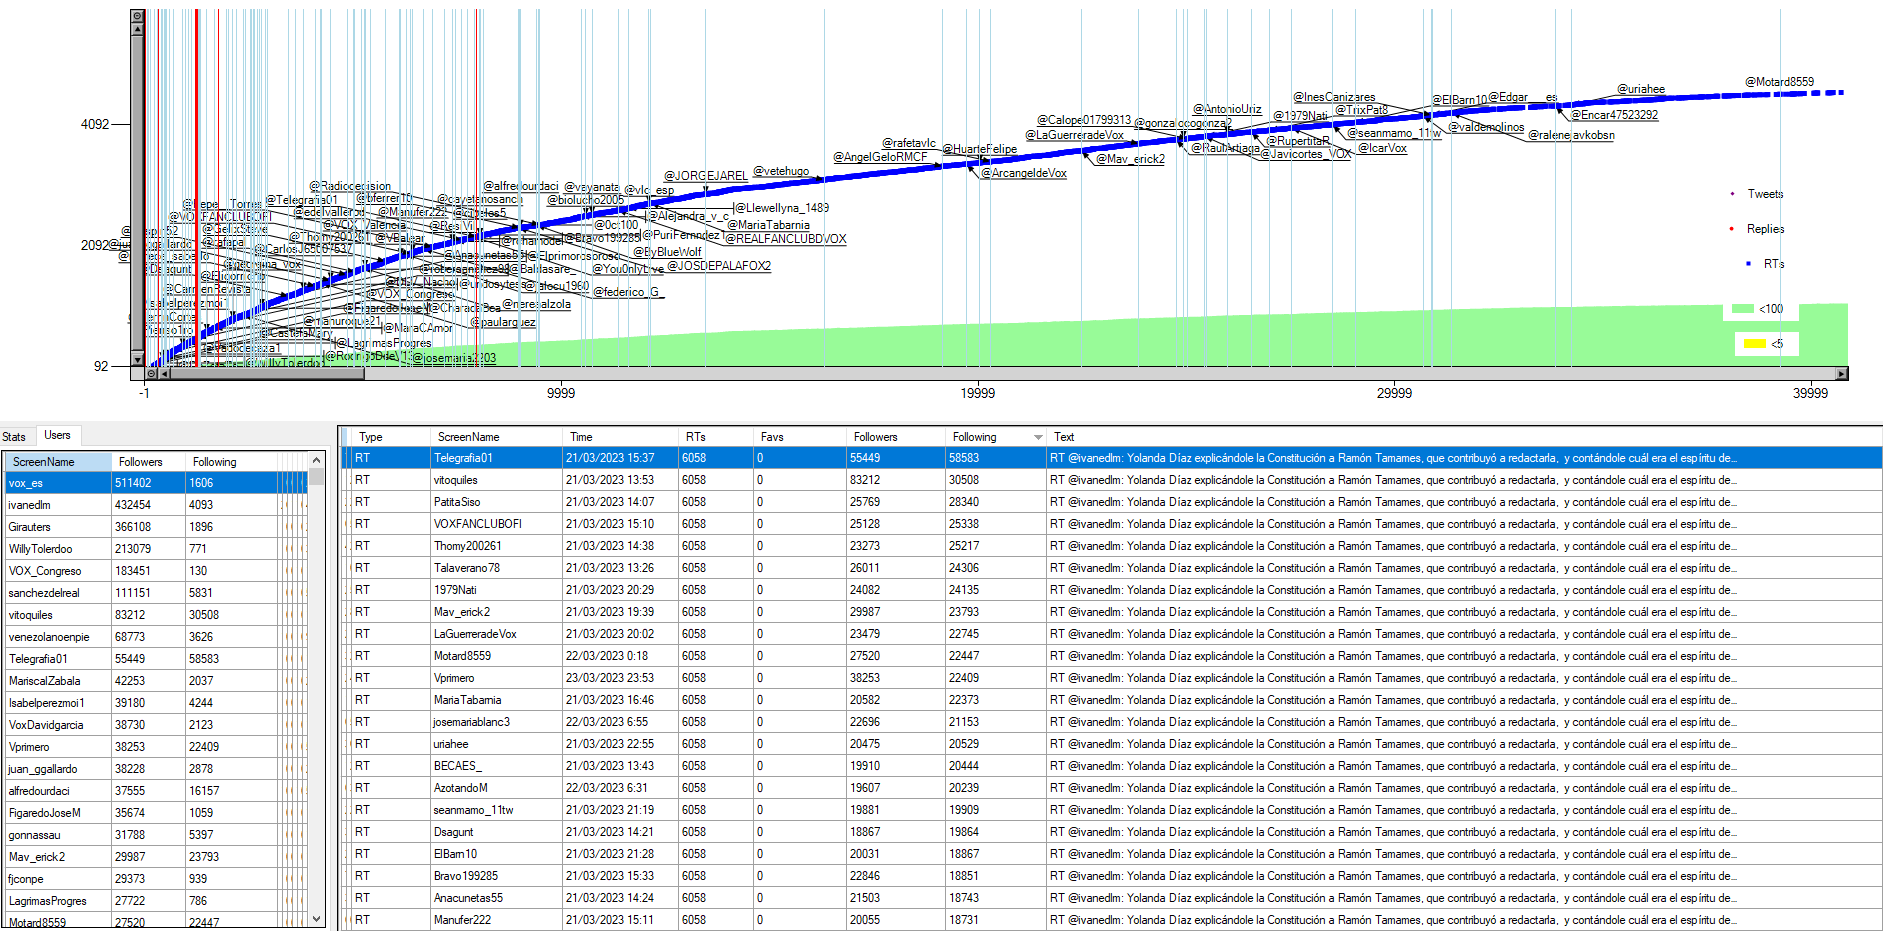The height and width of the screenshot is (931, 1883).
Task: Sort users list by Followers header
Action: (148, 462)
